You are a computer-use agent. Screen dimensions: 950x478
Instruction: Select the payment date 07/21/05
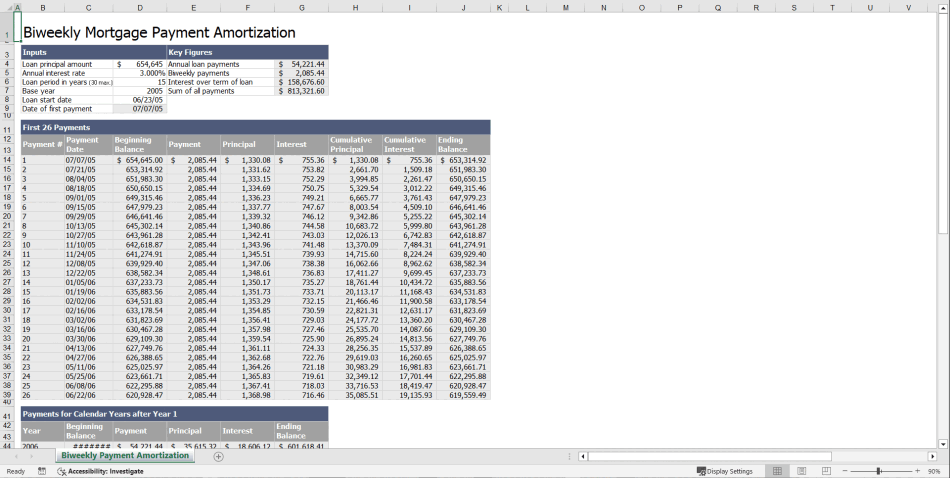point(88,170)
